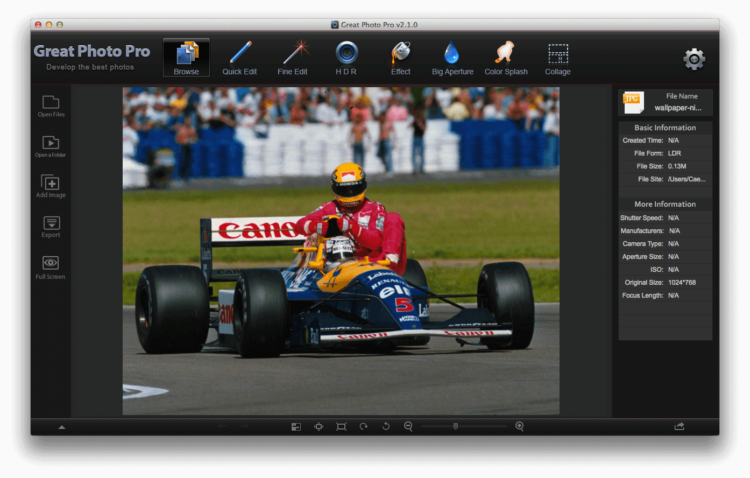Viewport: 750px width, 478px height.
Task: Click the File Size value '0.13M'
Action: point(677,167)
